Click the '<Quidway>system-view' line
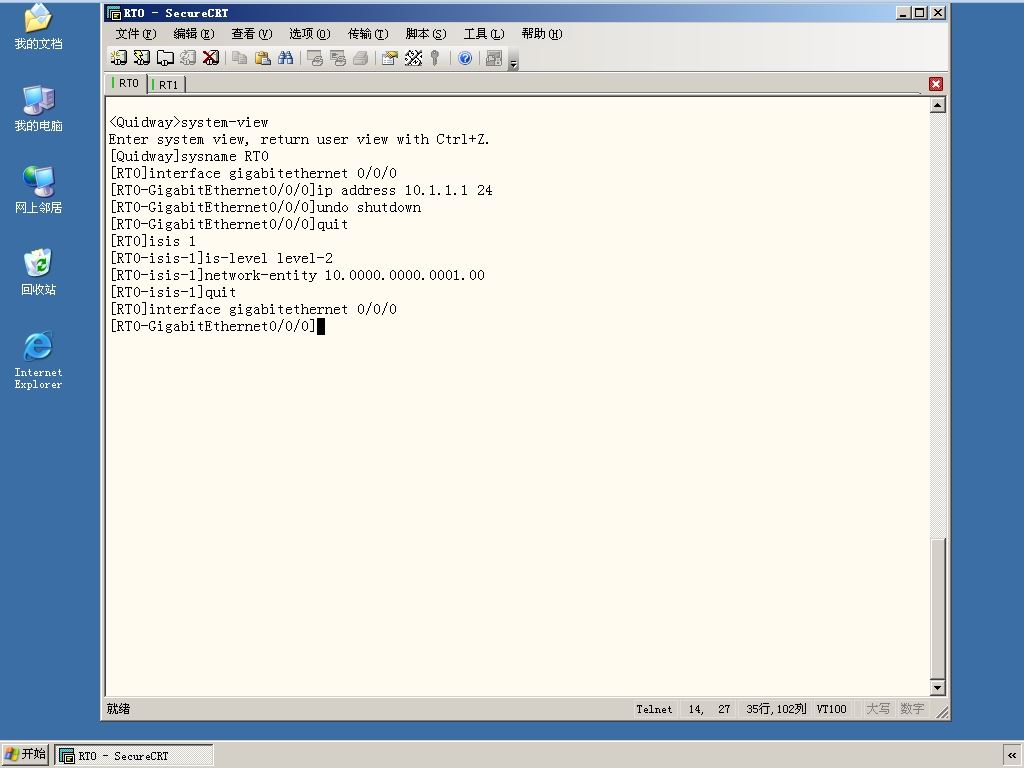The image size is (1024, 768). (x=189, y=123)
